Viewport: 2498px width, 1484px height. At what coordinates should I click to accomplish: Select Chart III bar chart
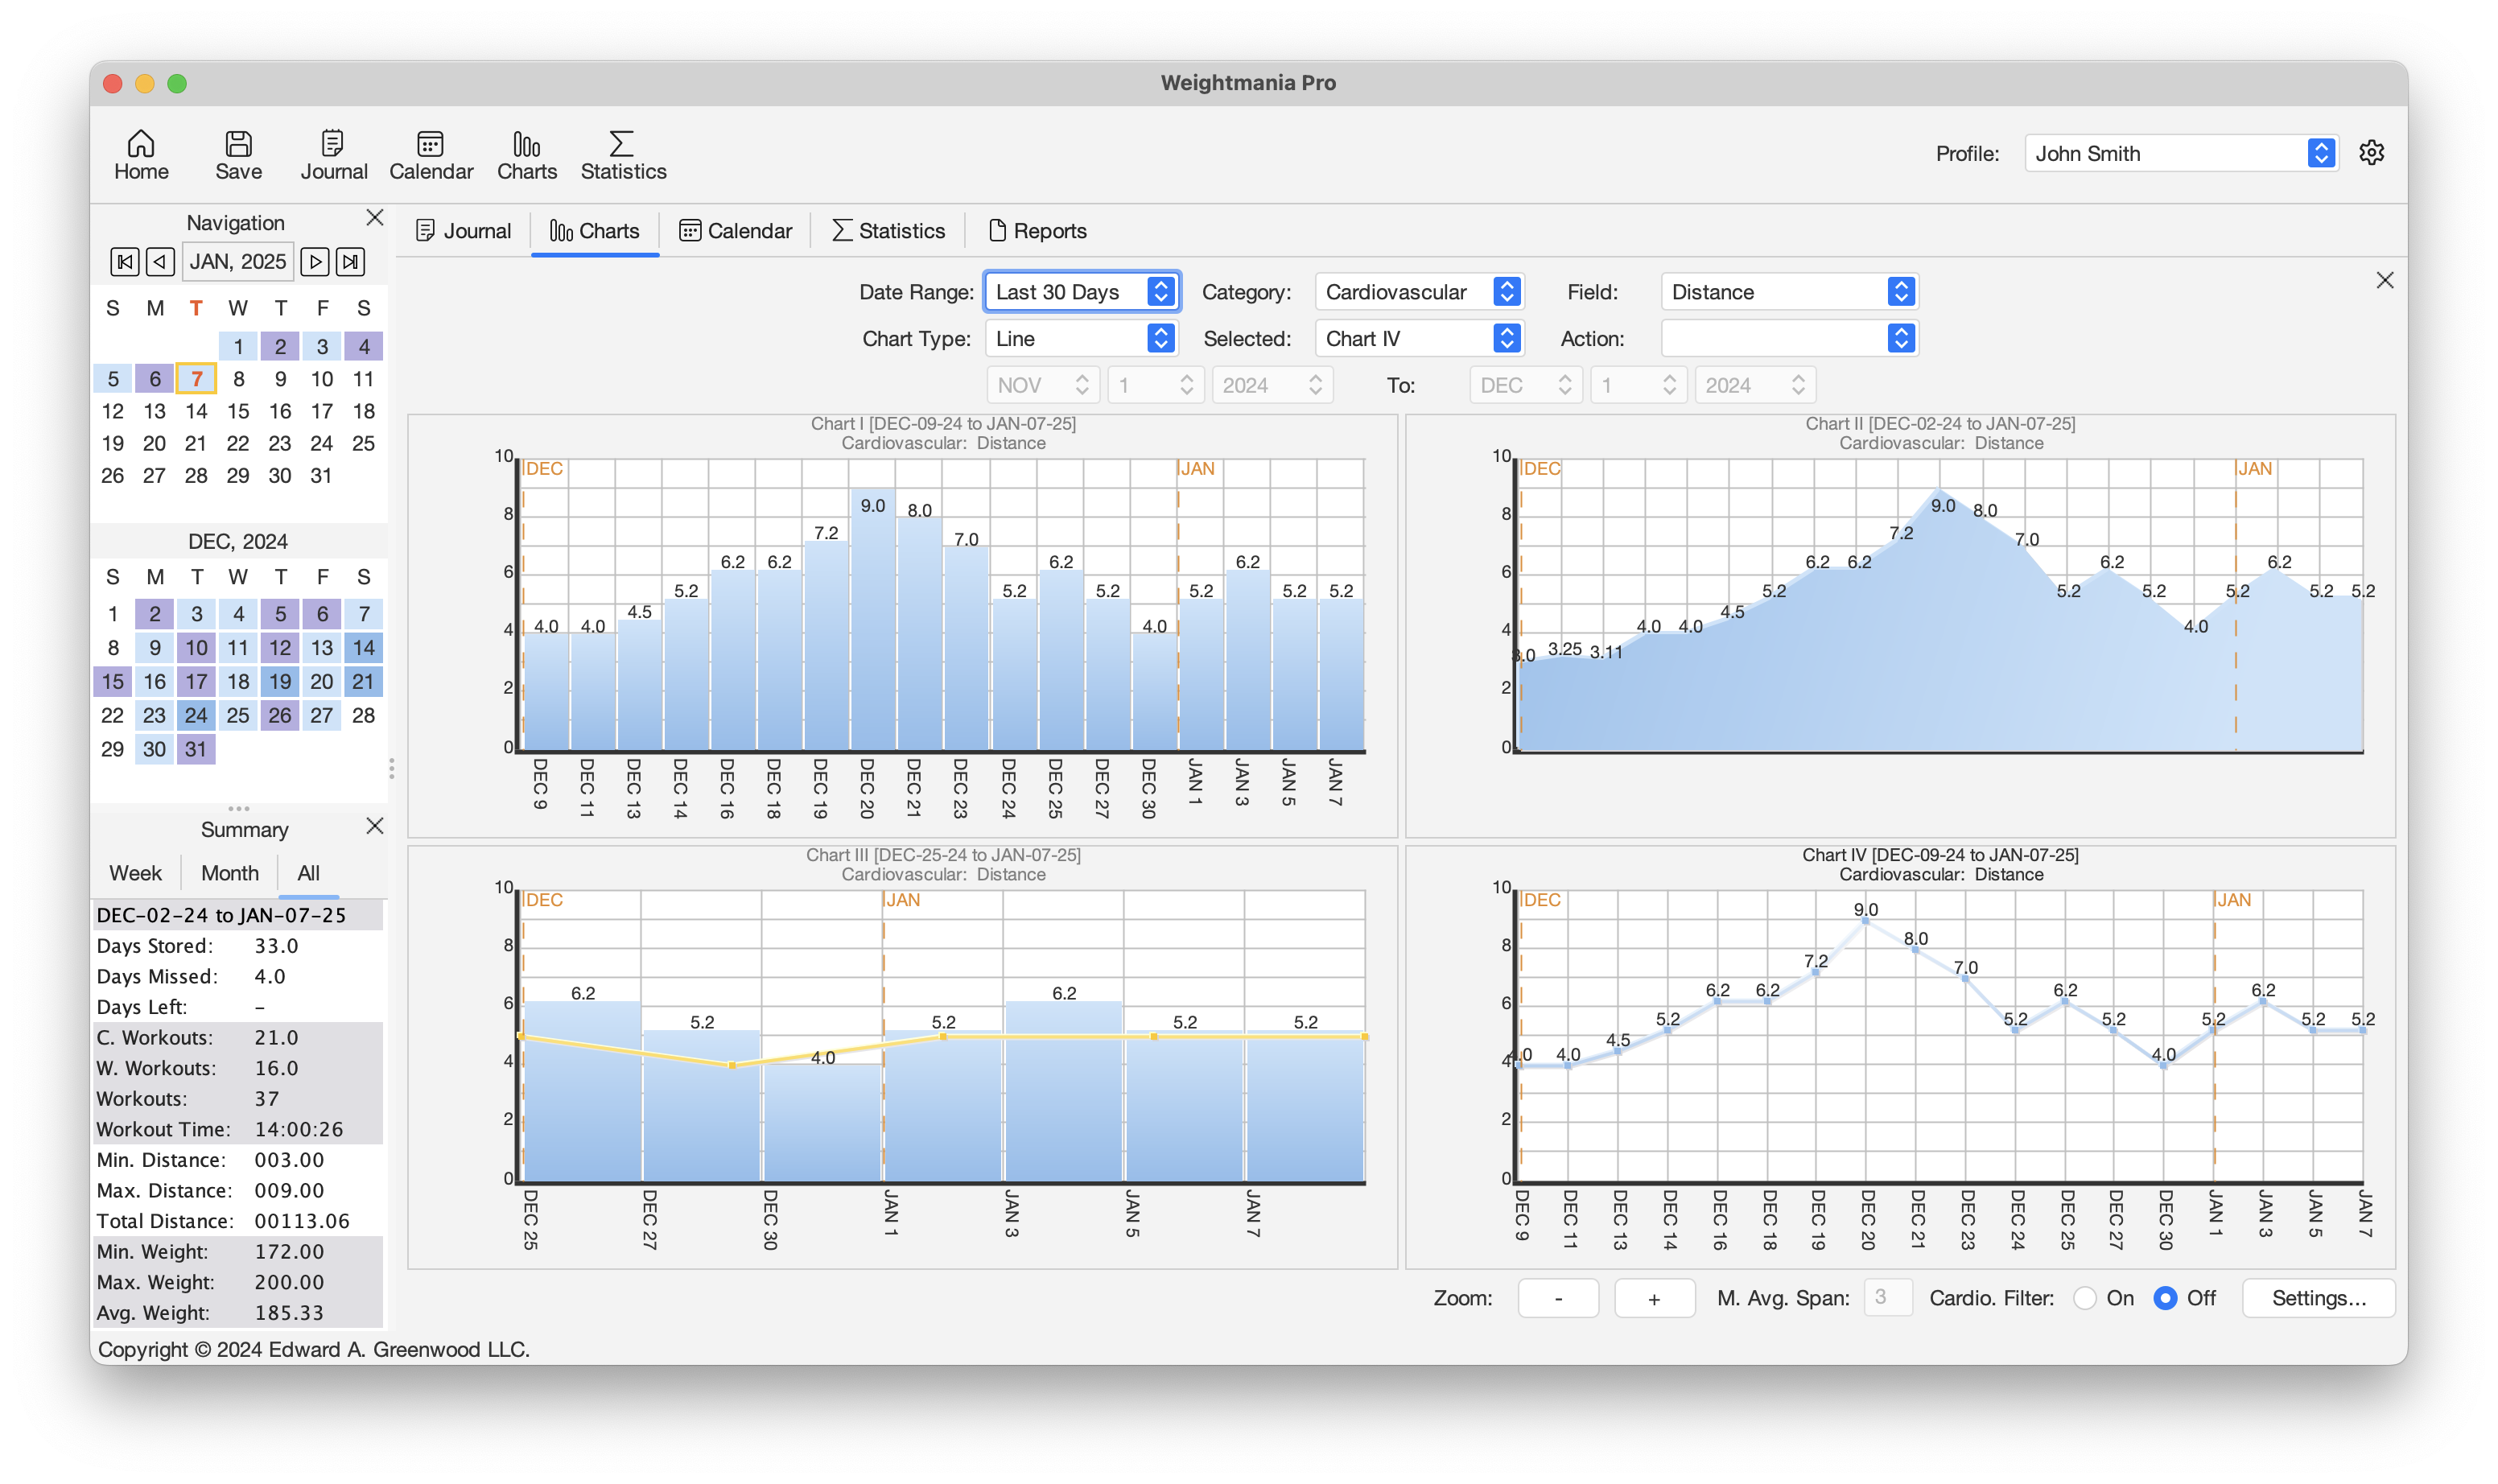click(902, 1058)
